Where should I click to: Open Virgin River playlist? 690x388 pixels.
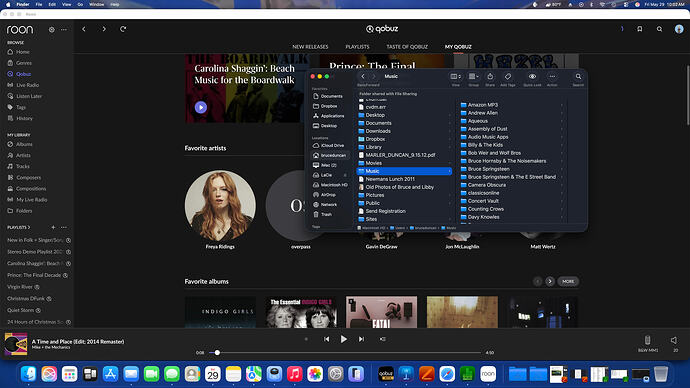click(x=20, y=287)
